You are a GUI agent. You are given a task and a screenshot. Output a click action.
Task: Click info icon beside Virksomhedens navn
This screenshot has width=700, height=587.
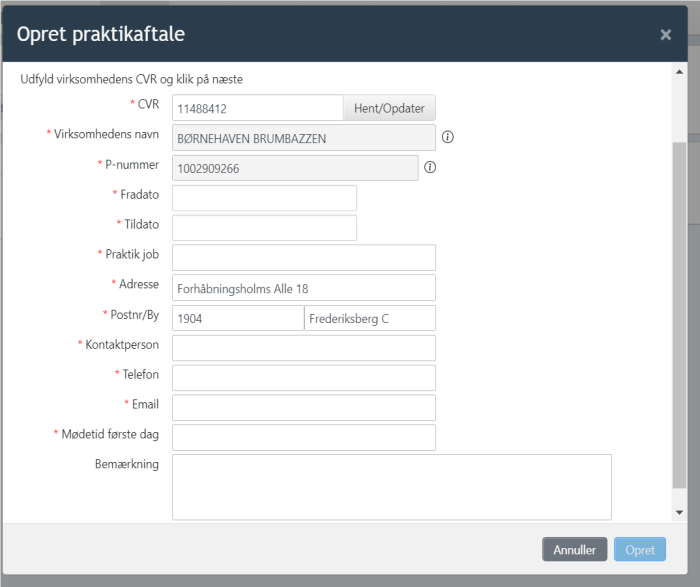pyautogui.click(x=448, y=137)
